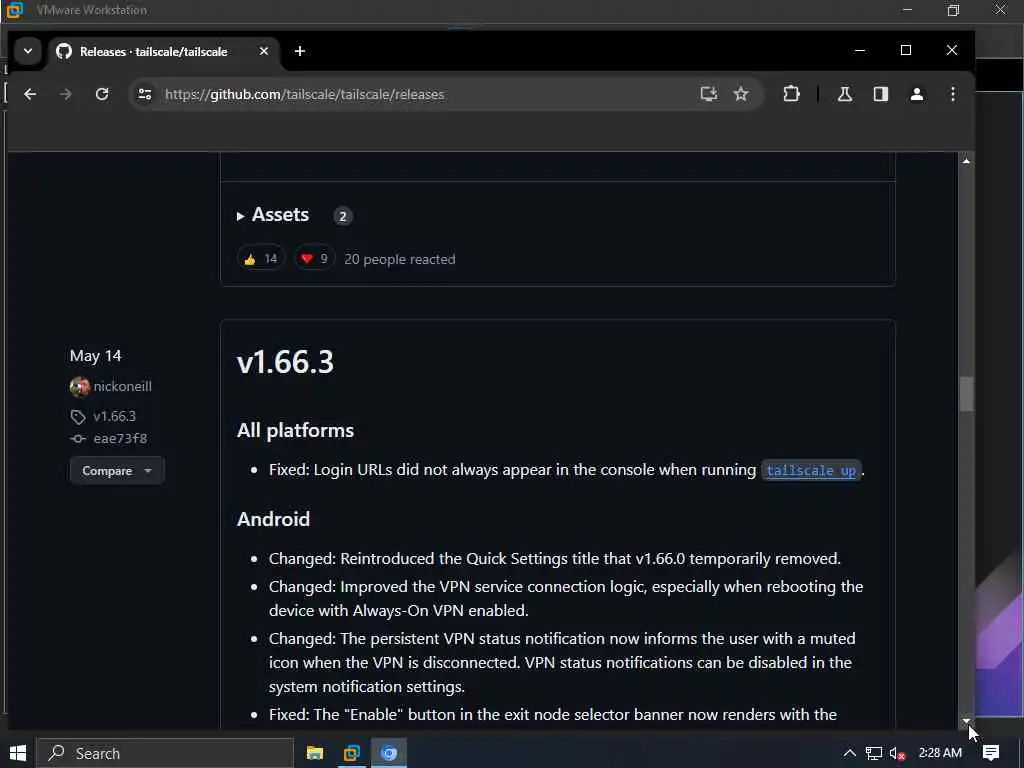The height and width of the screenshot is (768, 1024).
Task: Open network status tray icon
Action: (874, 754)
